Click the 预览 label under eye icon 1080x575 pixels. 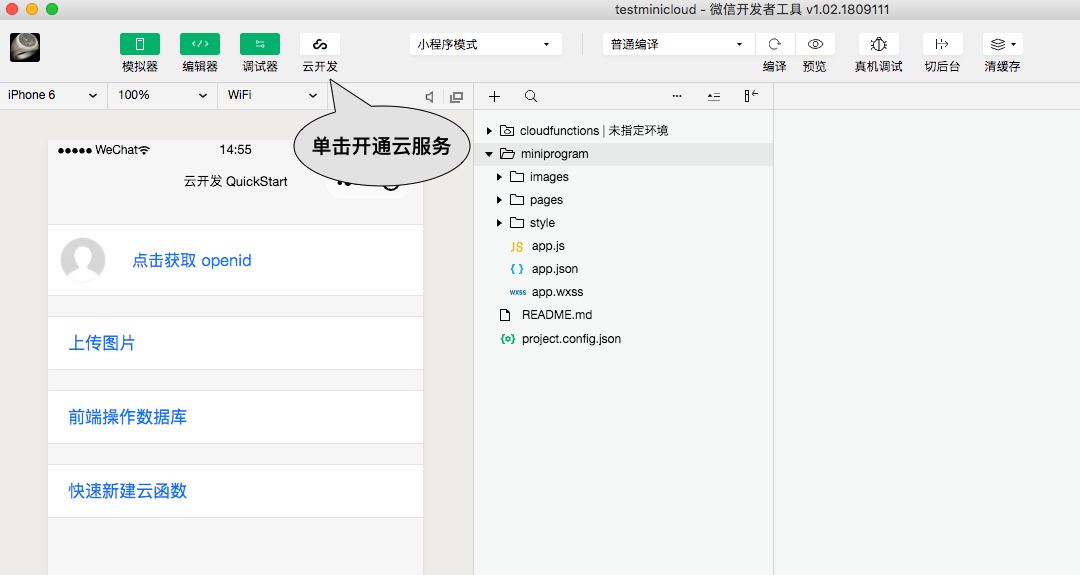815,67
